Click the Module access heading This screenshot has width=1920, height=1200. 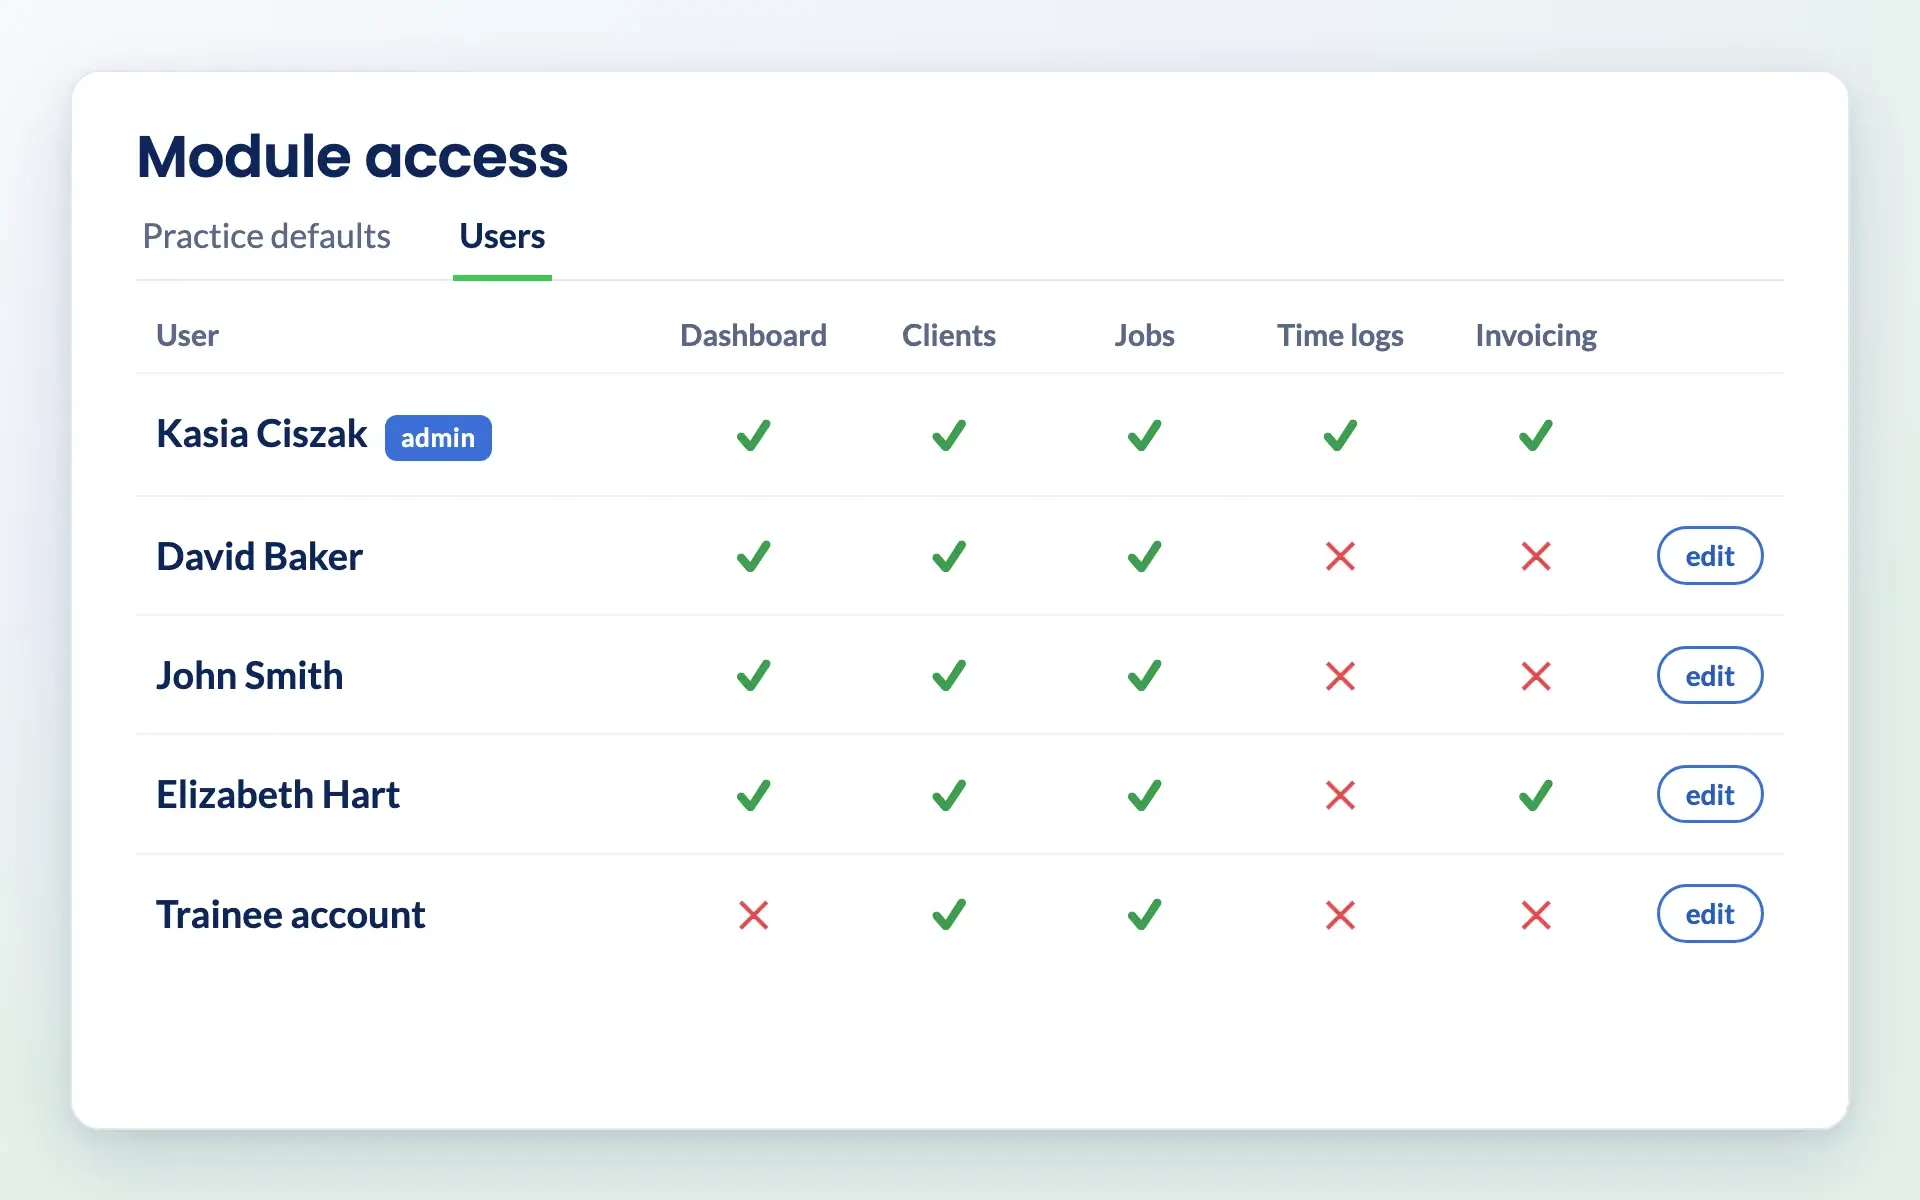(352, 157)
